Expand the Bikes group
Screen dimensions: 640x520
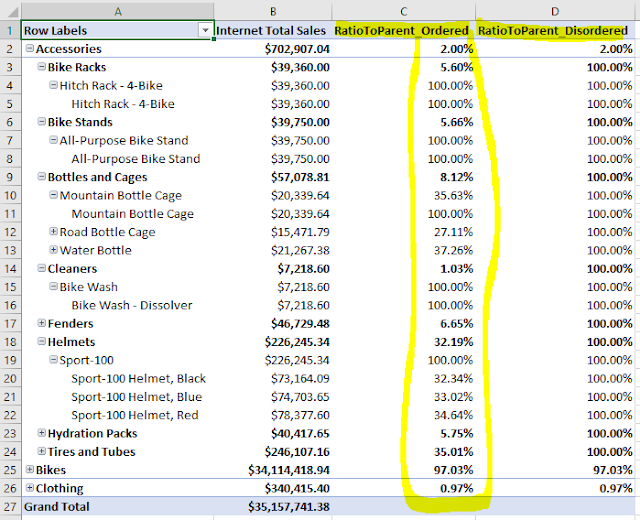pyautogui.click(x=29, y=469)
